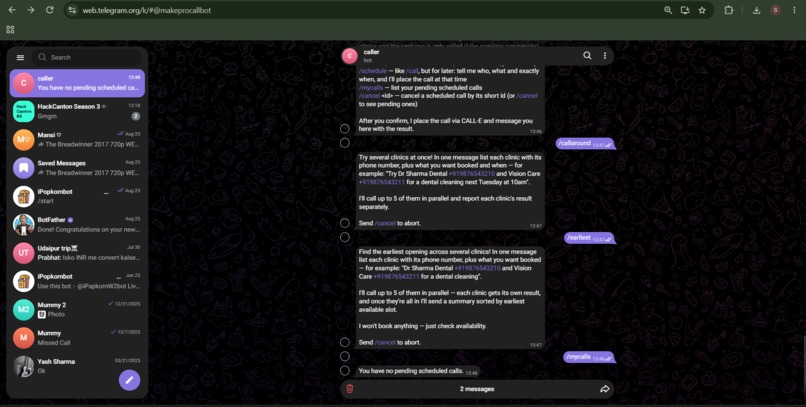Image resolution: width=806 pixels, height=407 pixels.
Task: Select the "Find the earliest opening" message circle
Action: click(345, 342)
